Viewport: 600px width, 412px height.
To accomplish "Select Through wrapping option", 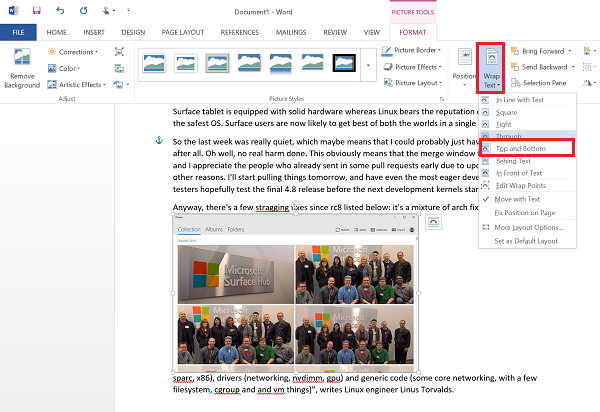I will 527,135.
